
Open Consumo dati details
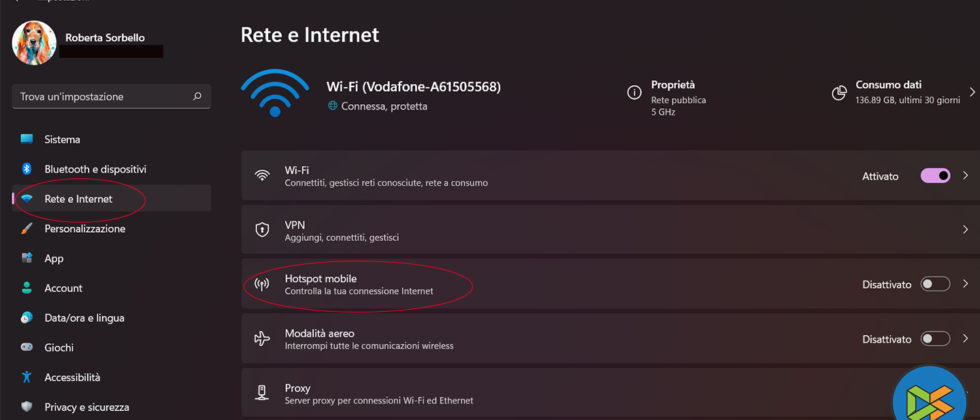pos(970,92)
